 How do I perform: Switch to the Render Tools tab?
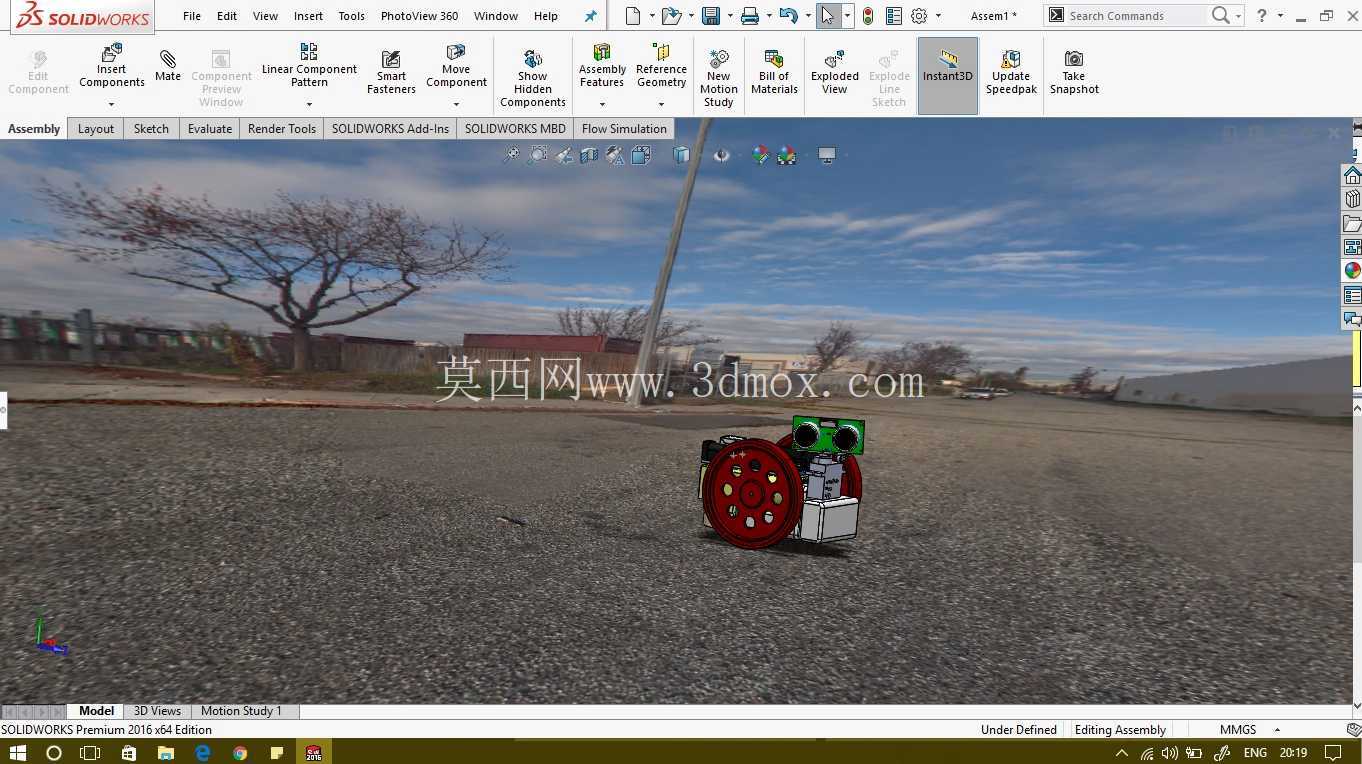point(282,129)
